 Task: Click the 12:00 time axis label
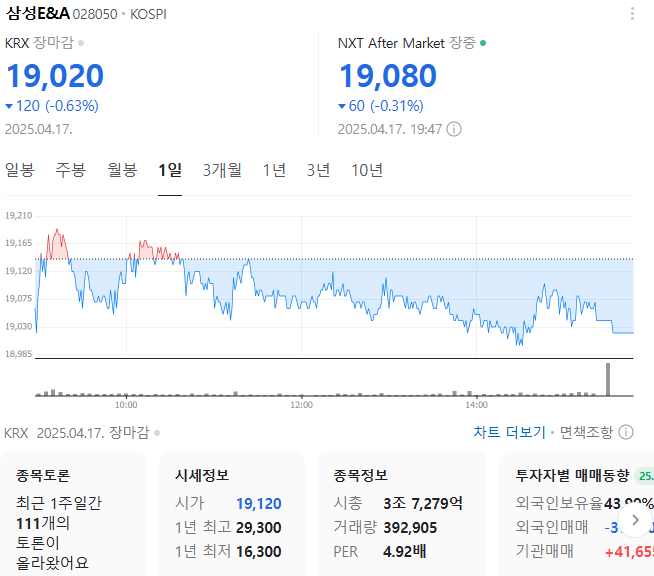302,405
